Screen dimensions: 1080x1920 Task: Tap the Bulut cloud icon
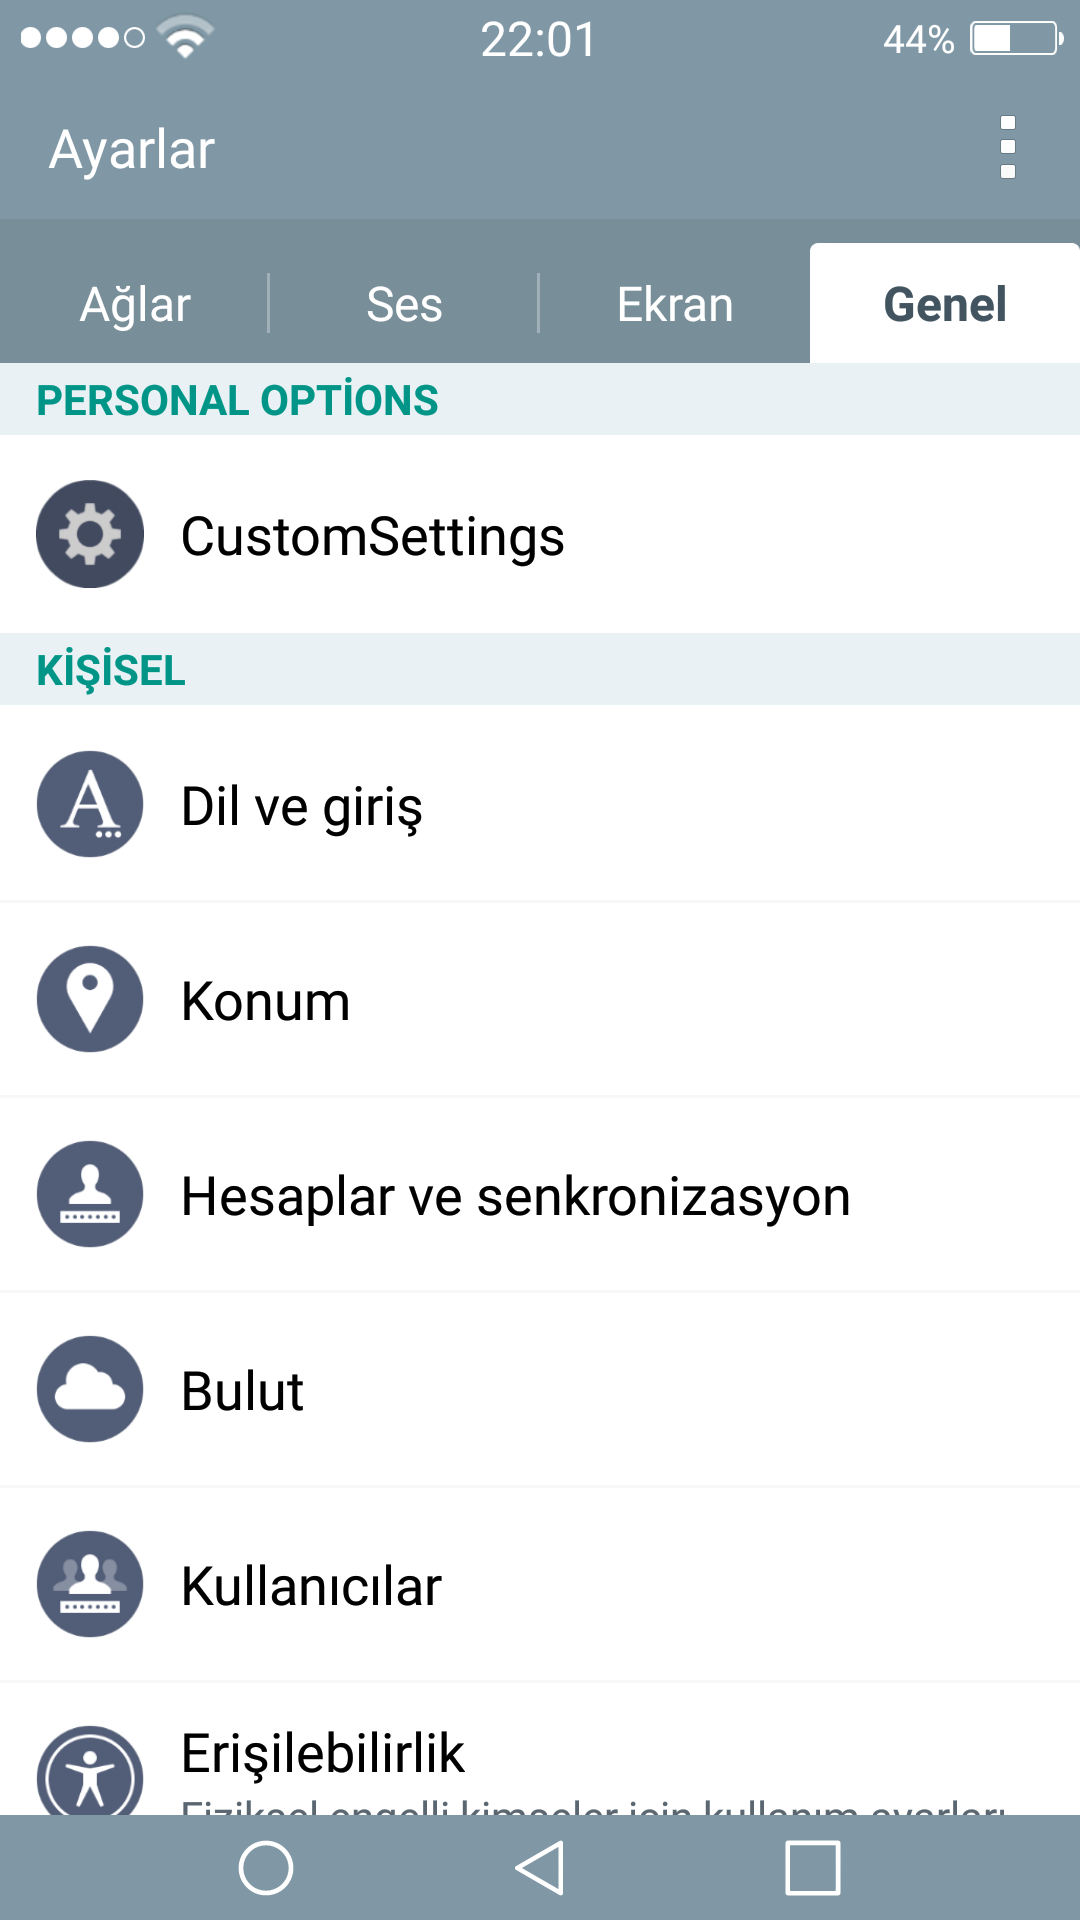coord(90,1389)
